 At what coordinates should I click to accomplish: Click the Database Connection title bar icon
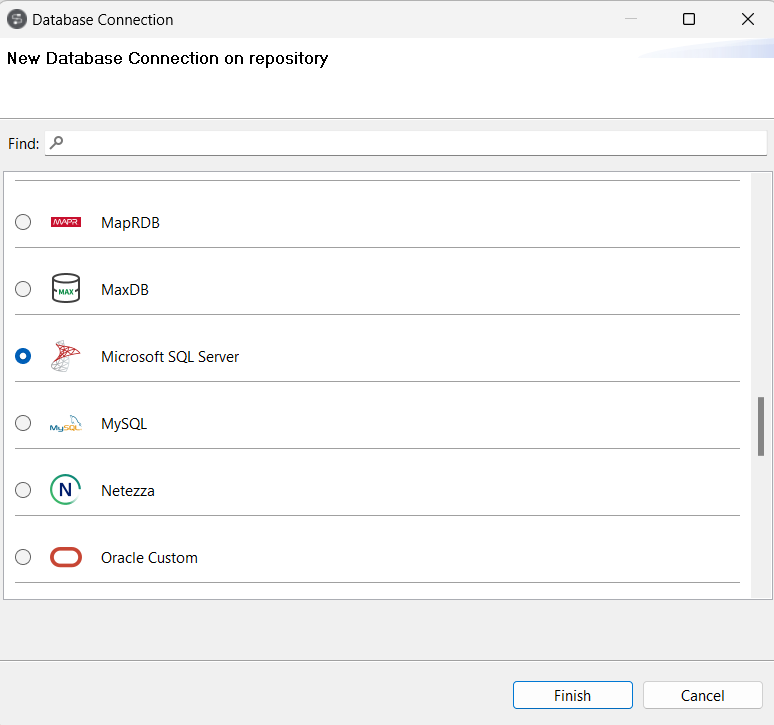(17, 19)
